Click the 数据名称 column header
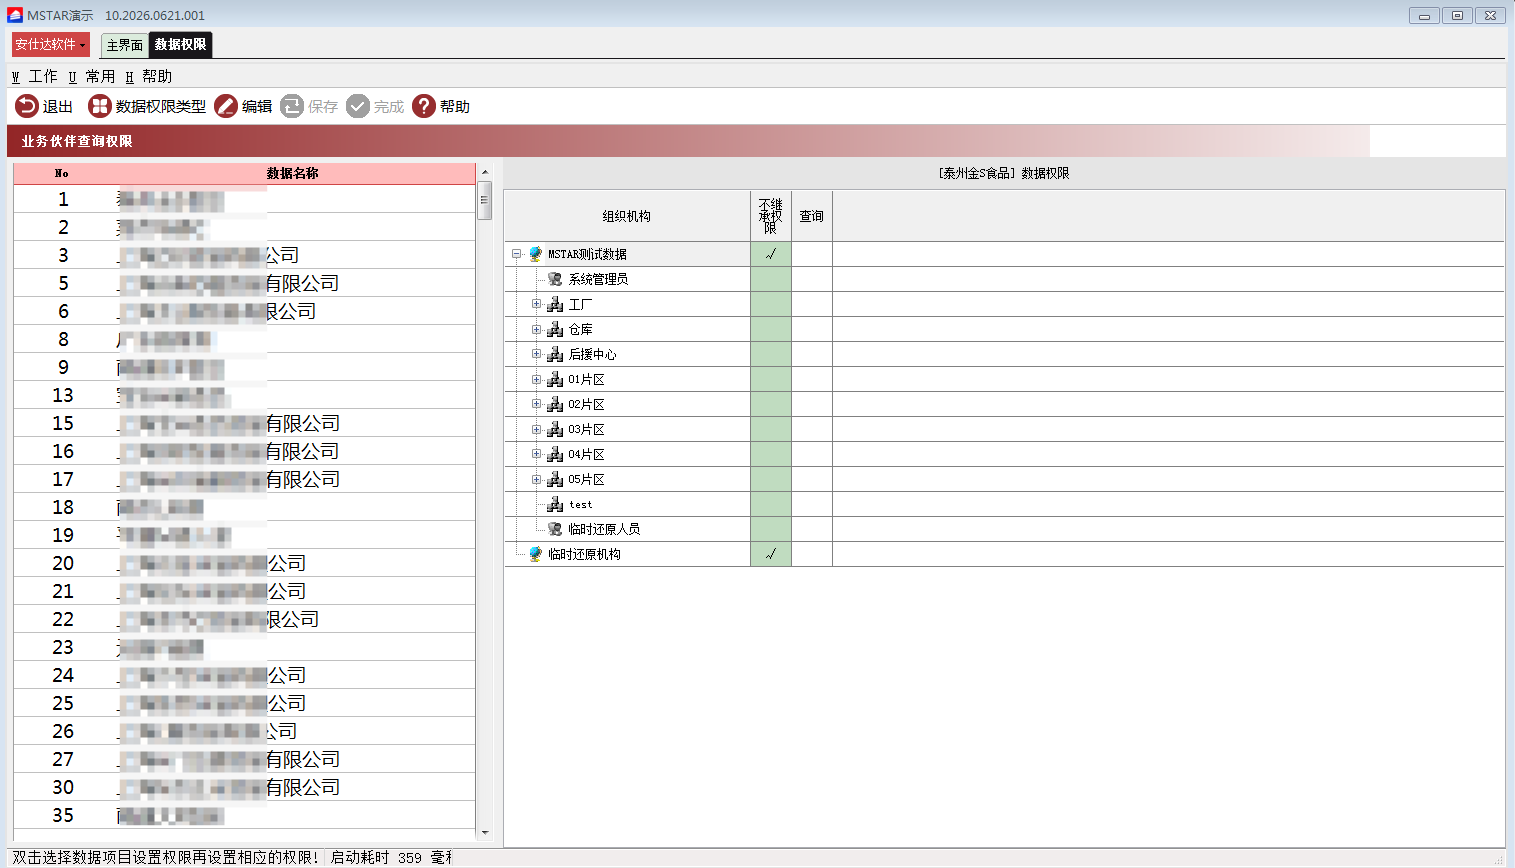1515x868 pixels. (x=292, y=173)
